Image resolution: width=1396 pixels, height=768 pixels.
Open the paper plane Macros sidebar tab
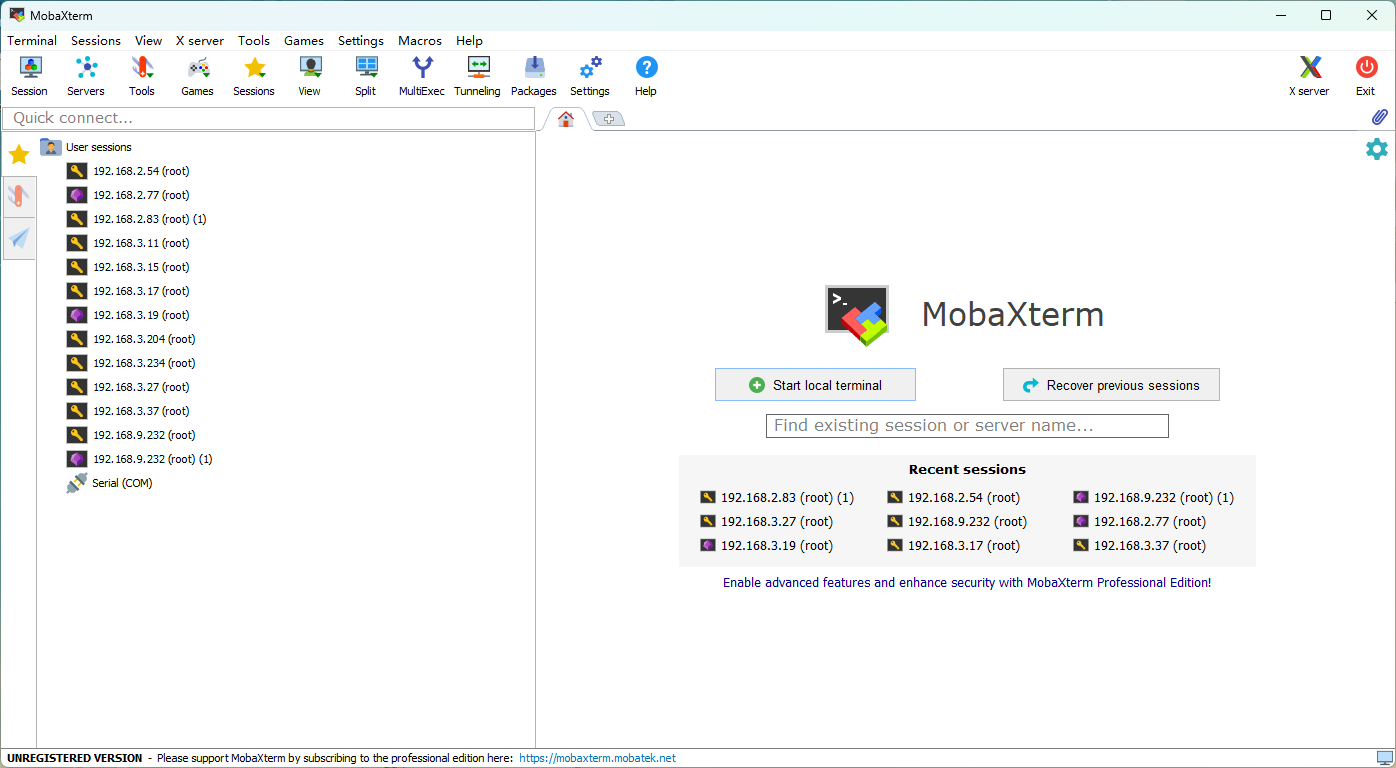pyautogui.click(x=19, y=238)
